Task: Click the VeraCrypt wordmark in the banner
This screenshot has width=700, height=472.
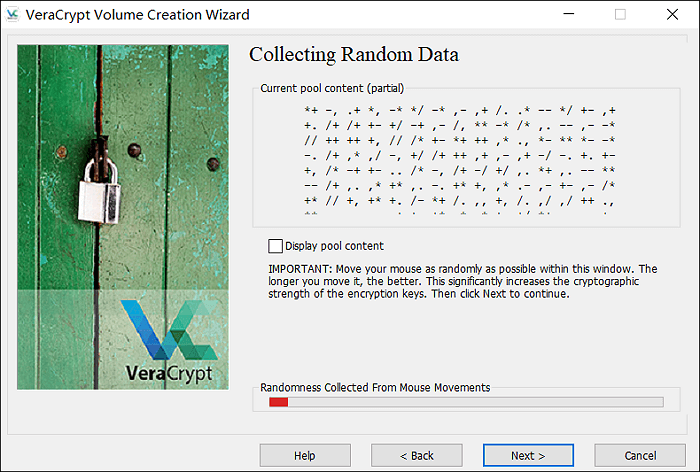Action: (x=170, y=374)
